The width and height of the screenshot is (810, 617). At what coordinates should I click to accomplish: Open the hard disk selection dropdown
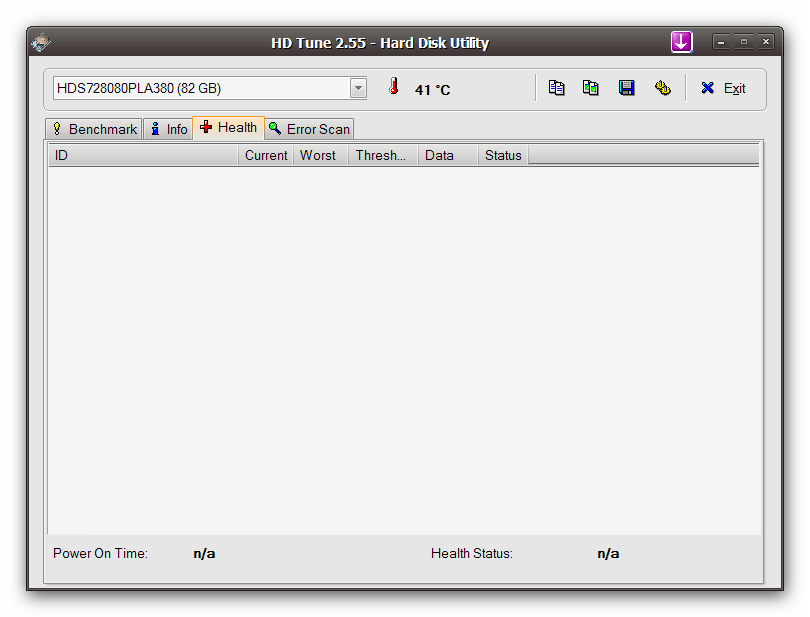(x=358, y=88)
